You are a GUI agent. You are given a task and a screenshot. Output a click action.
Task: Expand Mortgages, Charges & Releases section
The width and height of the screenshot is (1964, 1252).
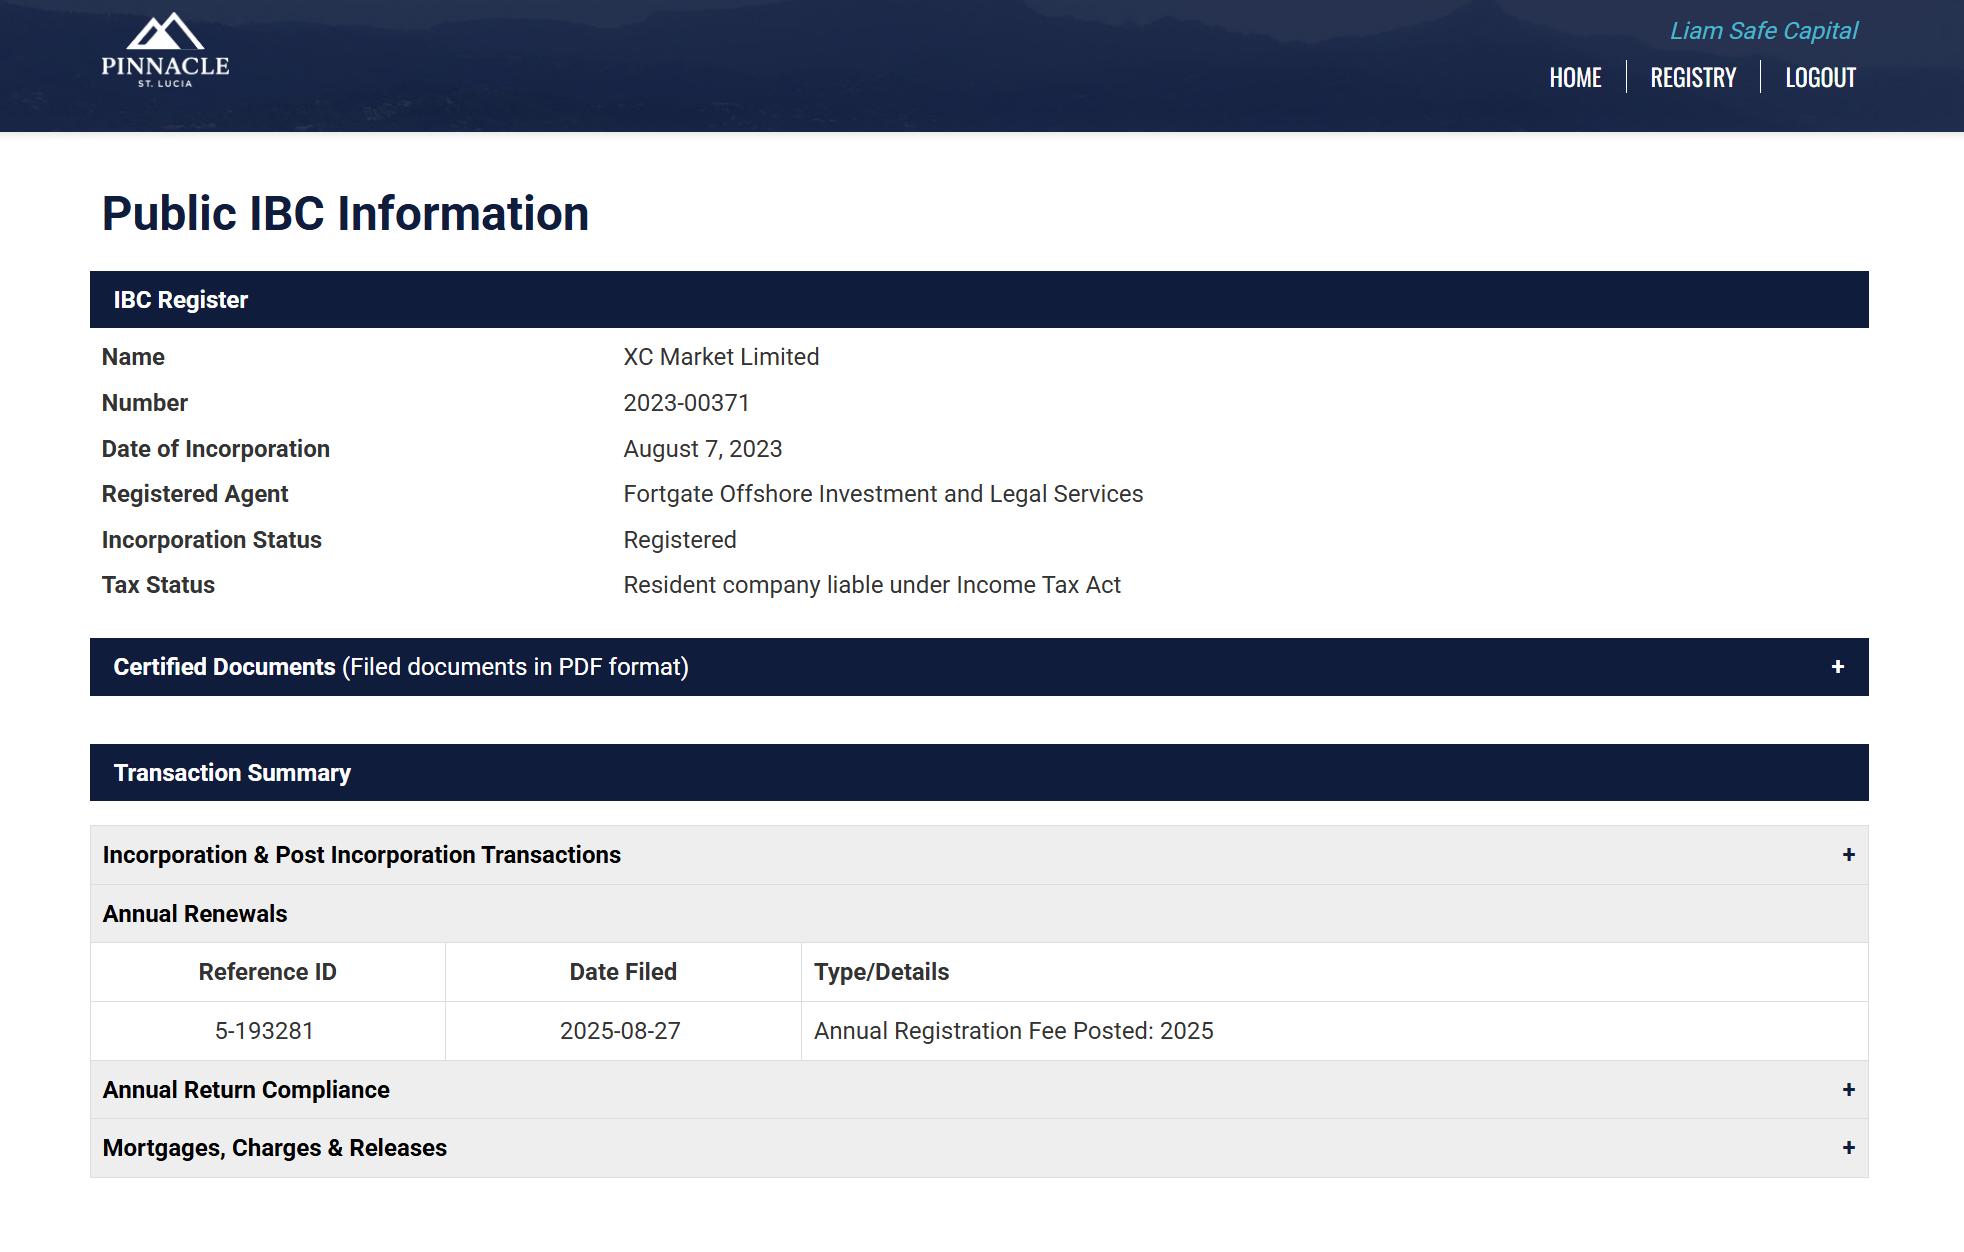979,1148
